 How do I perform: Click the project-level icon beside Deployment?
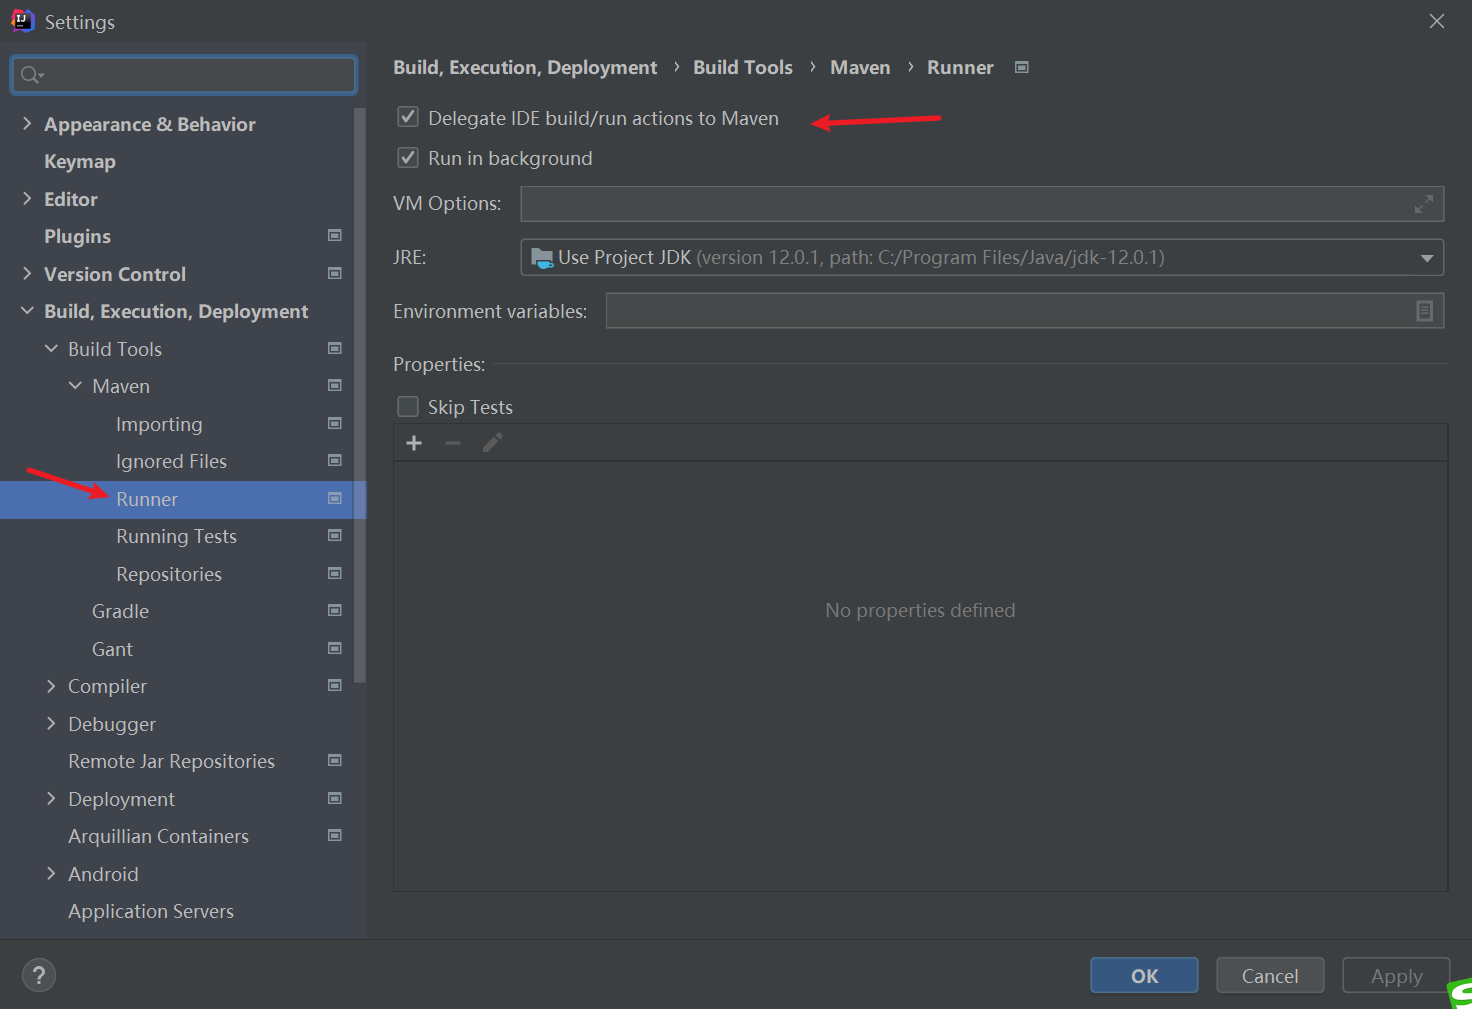click(x=335, y=798)
